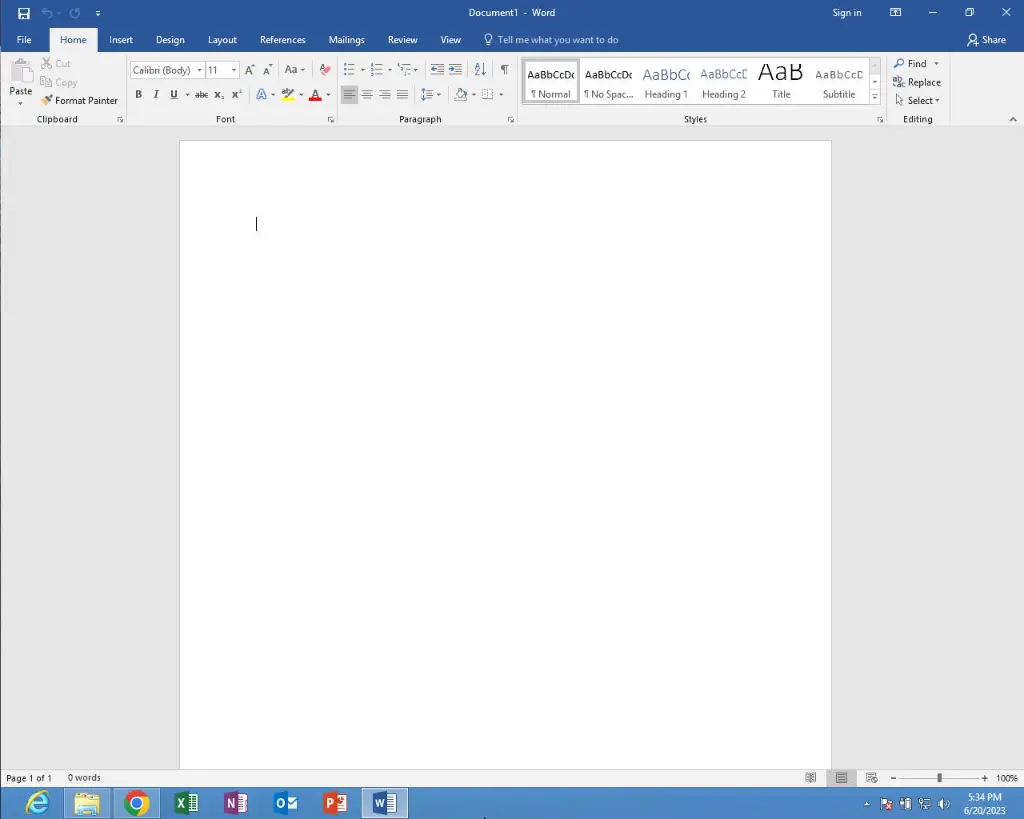Switch to the Insert ribbon tab
Viewport: 1024px width, 819px height.
coord(121,40)
